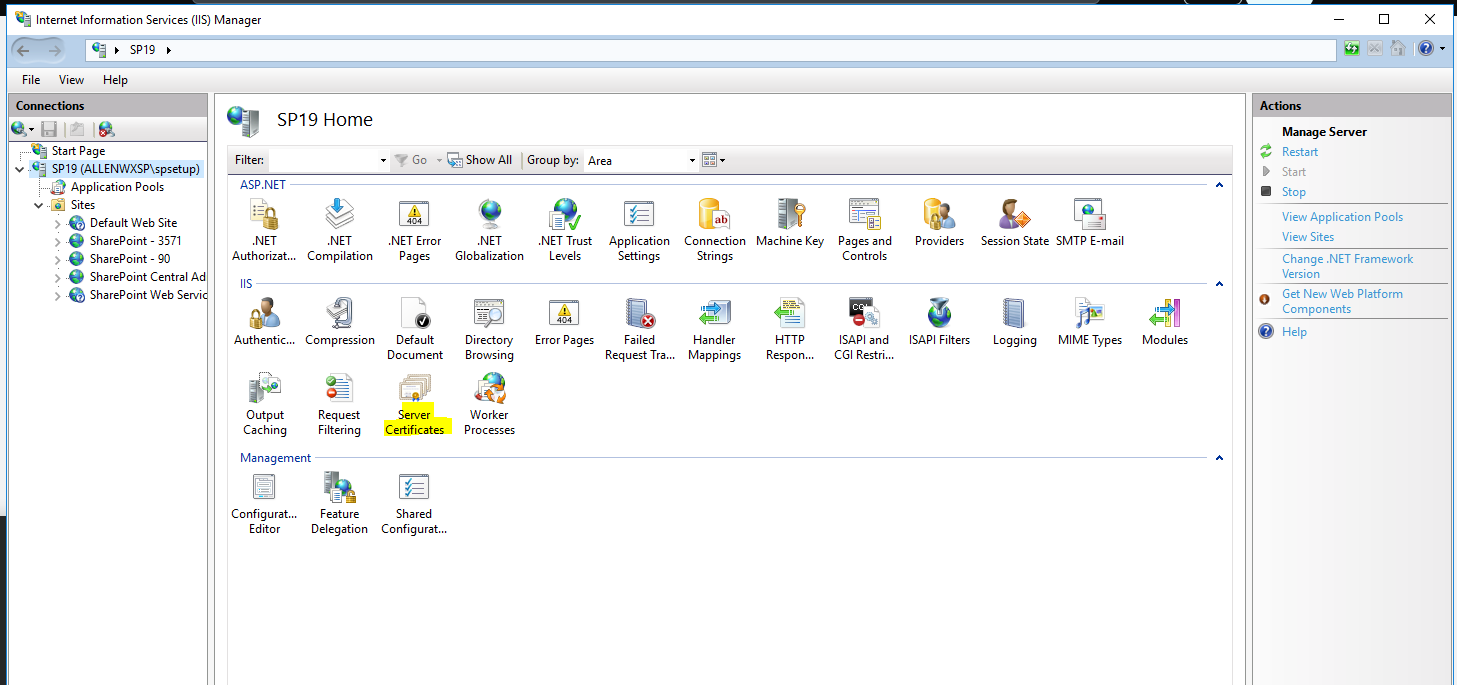
Task: Open the Logging feature
Action: pos(1015,322)
